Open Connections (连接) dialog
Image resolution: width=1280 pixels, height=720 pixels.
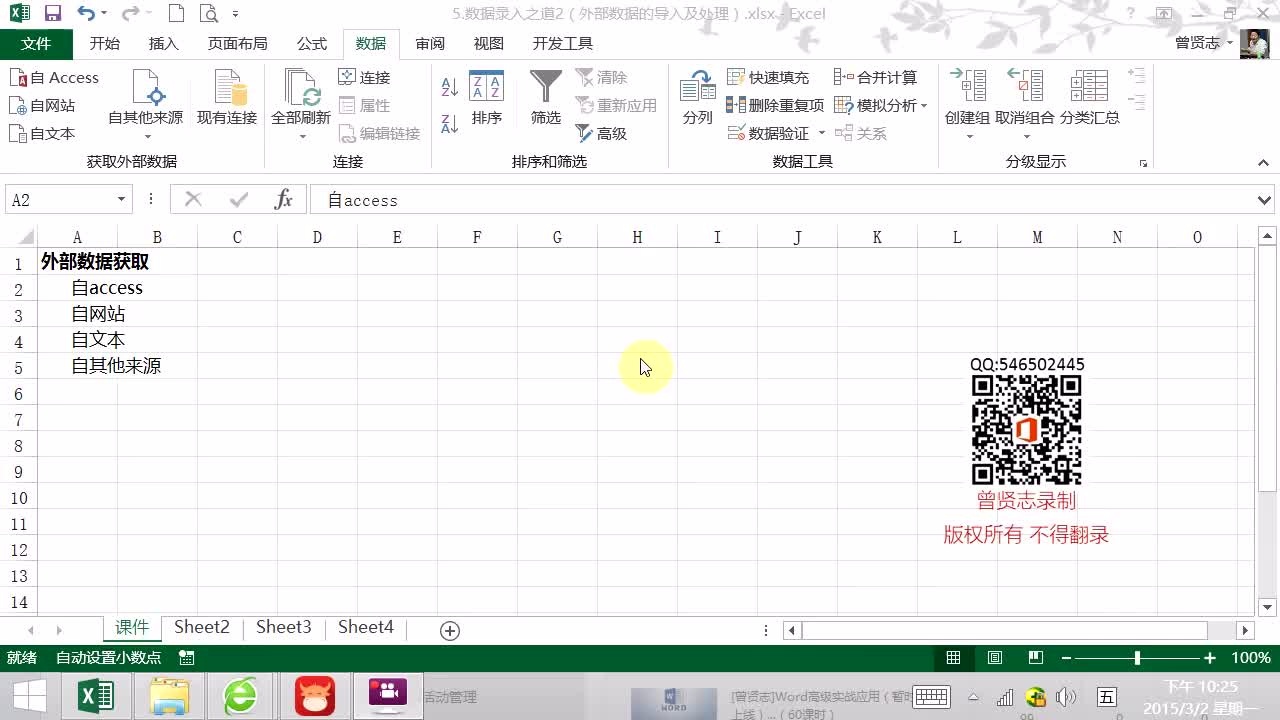(x=365, y=78)
